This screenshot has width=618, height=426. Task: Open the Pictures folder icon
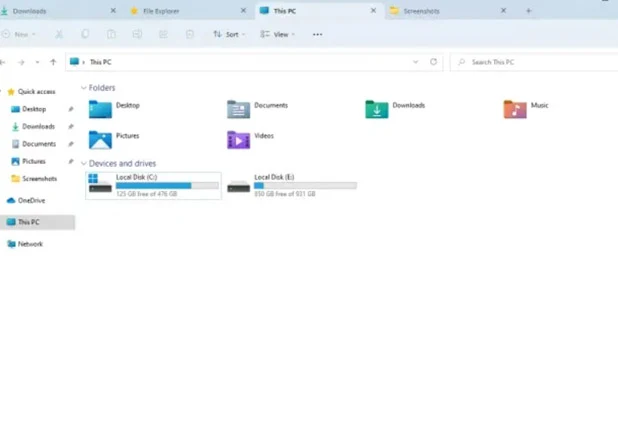[x=100, y=140]
